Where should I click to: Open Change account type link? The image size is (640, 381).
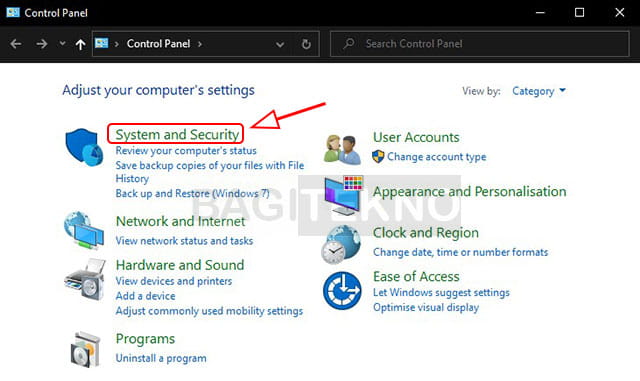tap(436, 157)
